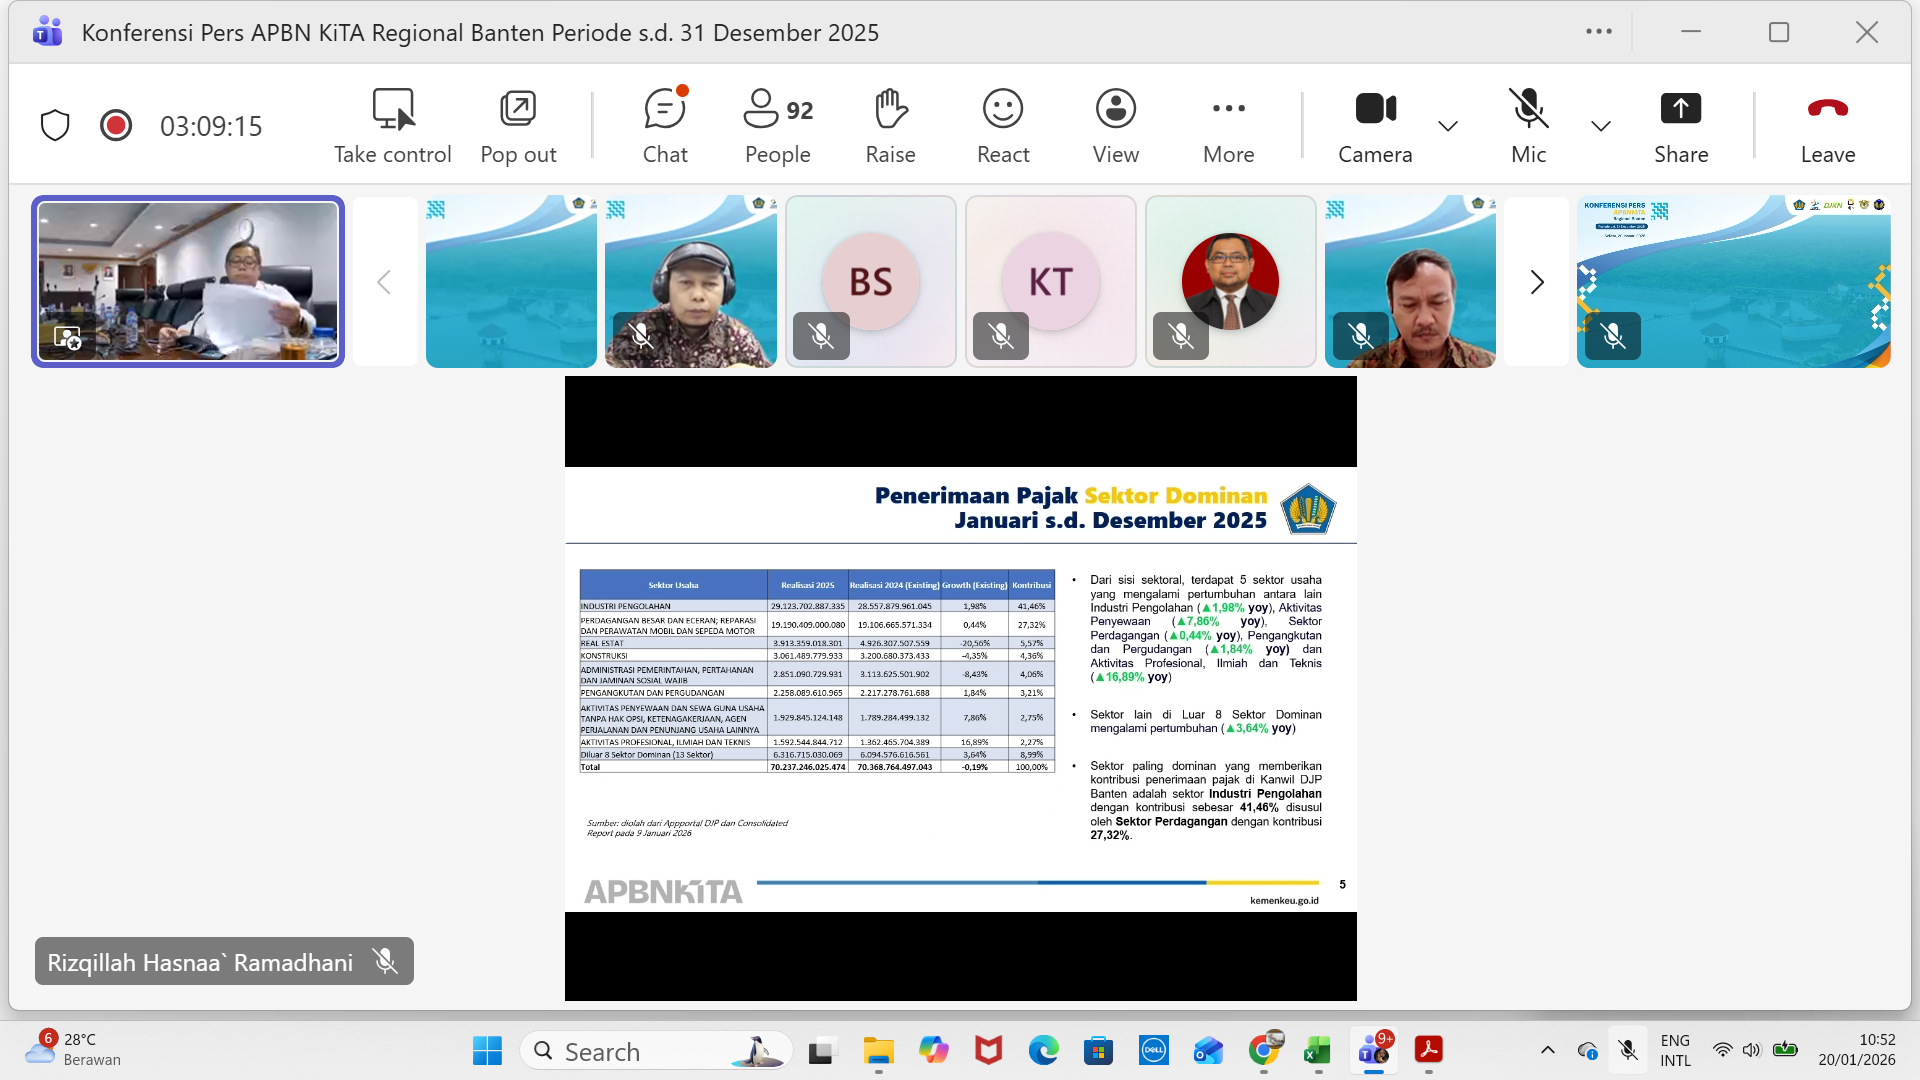
Task: Open the Chat panel
Action: tap(665, 126)
